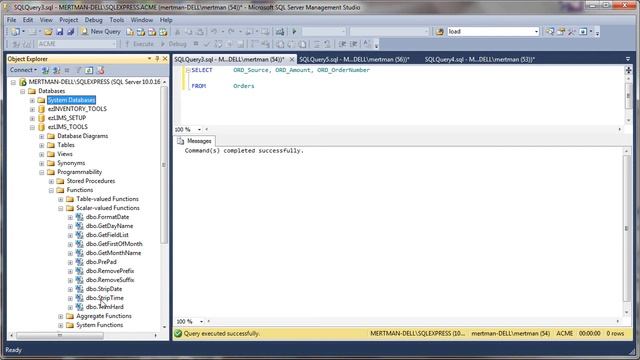Viewport: 640px width, 360px height.
Task: Open the editor zoom 100 % dropdown
Action: pos(199,129)
